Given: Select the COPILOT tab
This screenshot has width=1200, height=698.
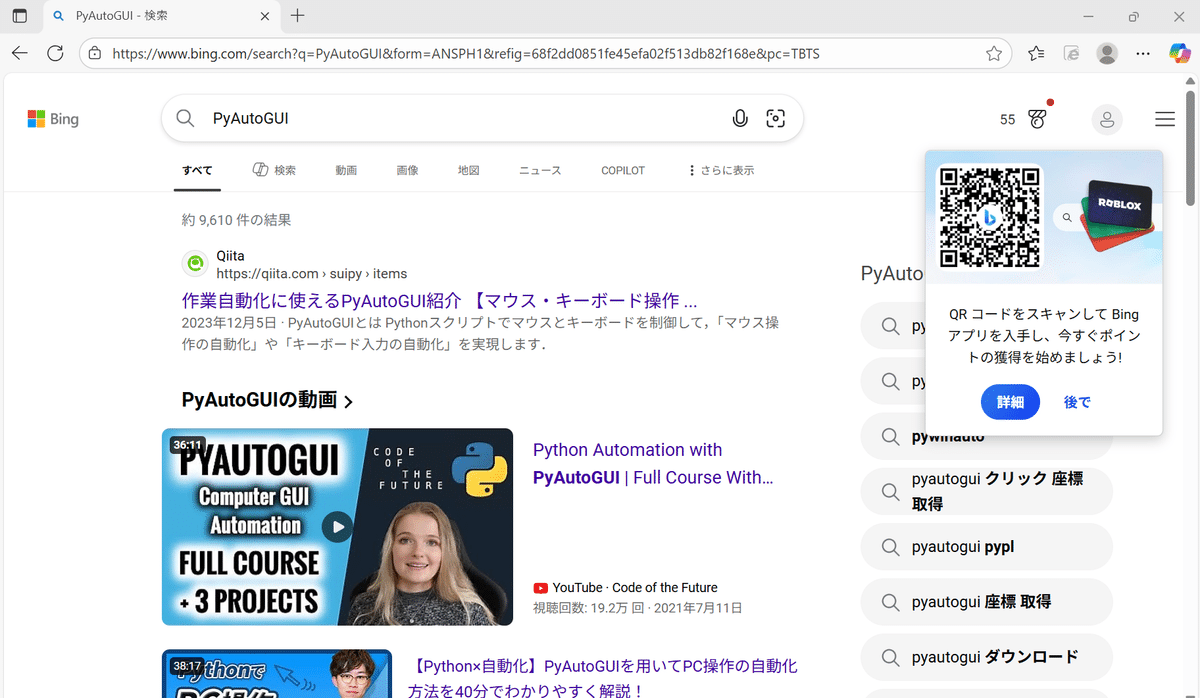Looking at the screenshot, I should [622, 170].
